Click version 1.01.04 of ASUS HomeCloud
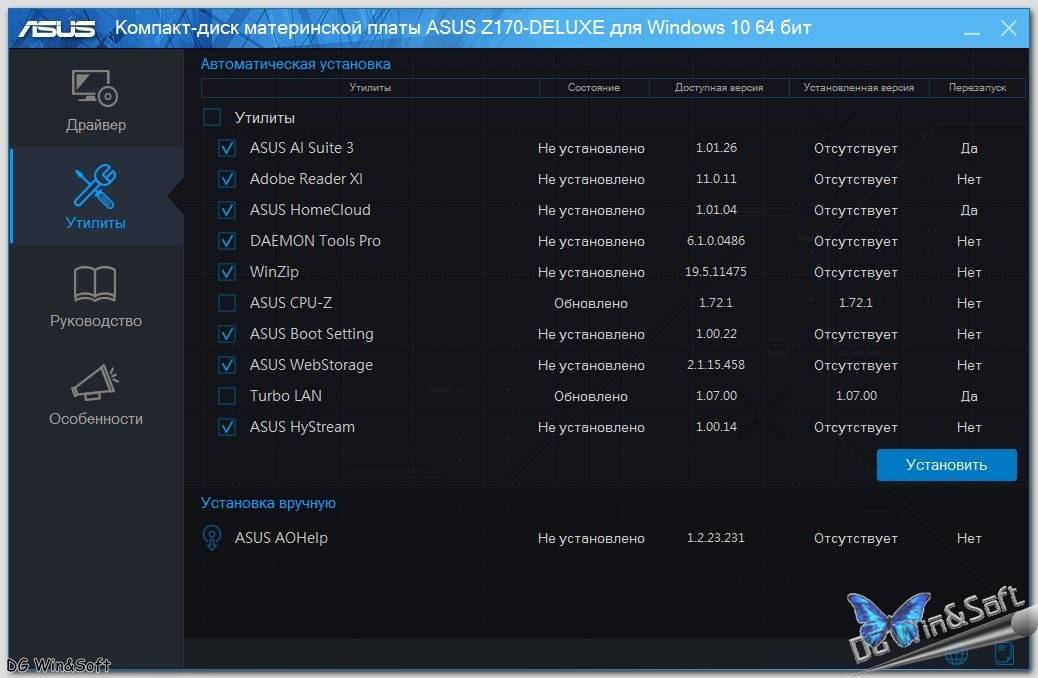This screenshot has height=678, width=1038. [716, 210]
